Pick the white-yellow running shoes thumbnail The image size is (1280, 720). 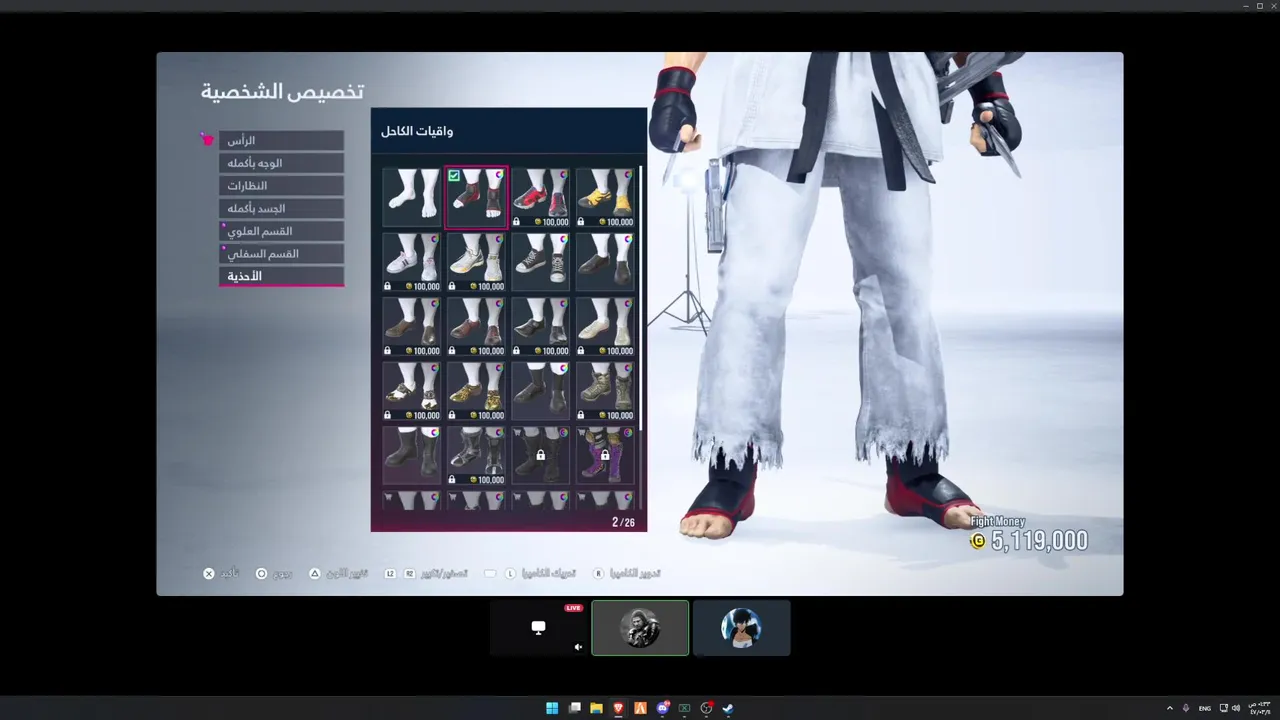pos(476,263)
